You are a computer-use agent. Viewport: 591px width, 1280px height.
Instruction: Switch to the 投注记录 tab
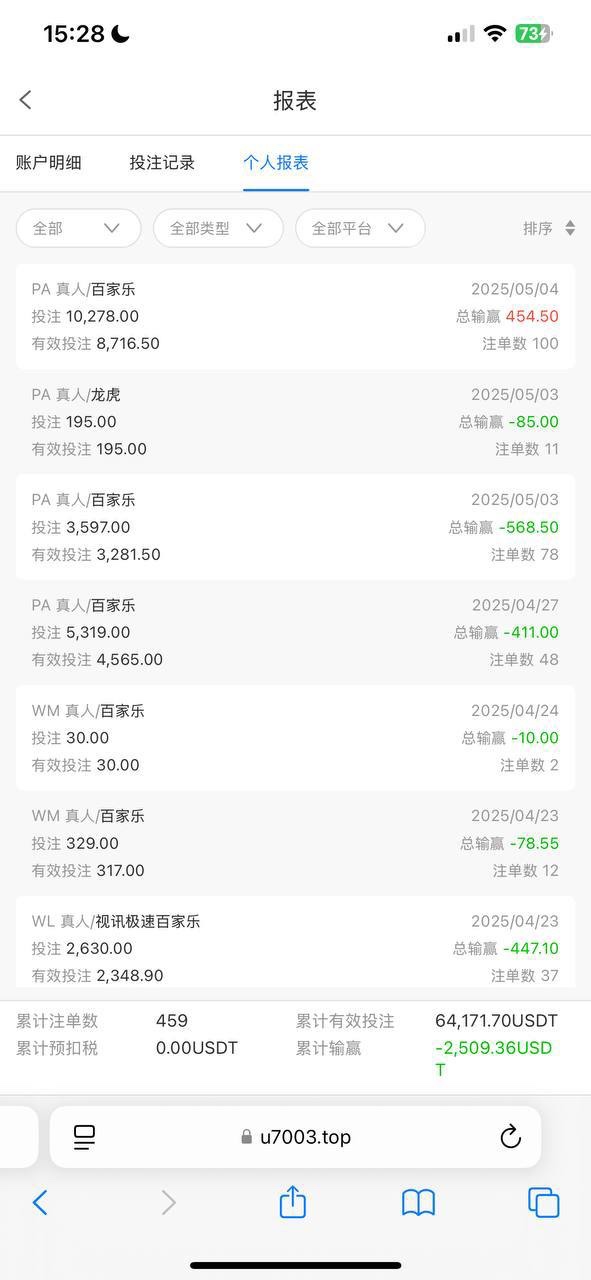coord(163,162)
